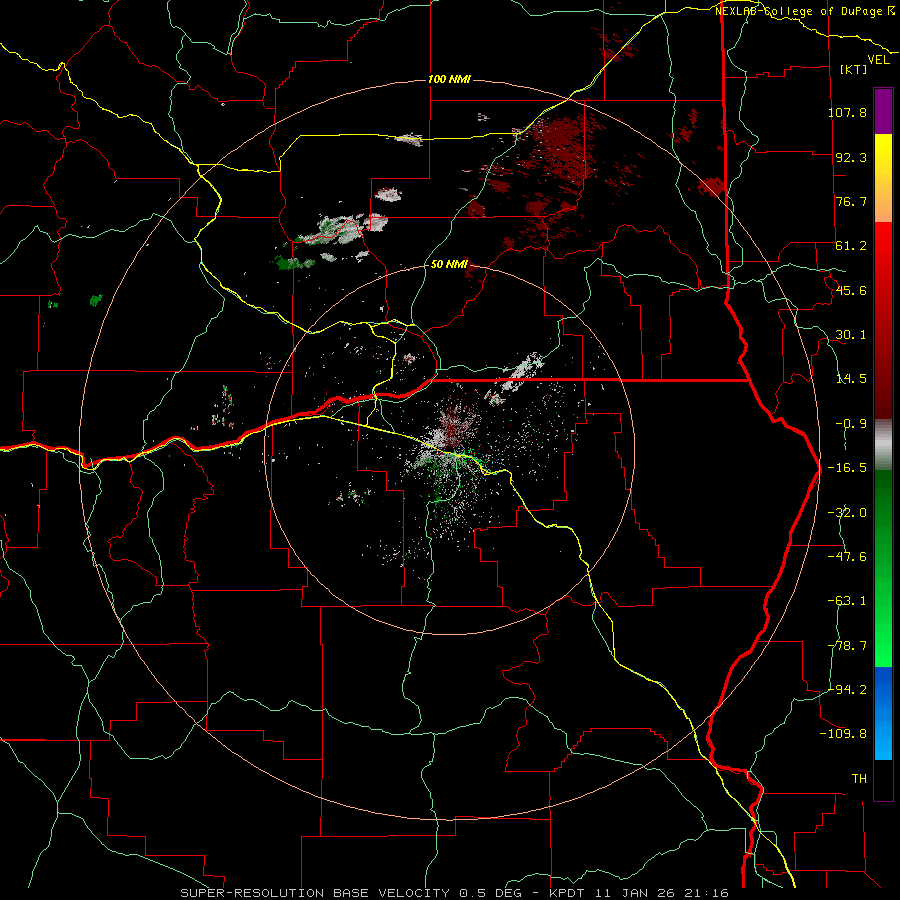Screen dimensions: 900x900
Task: Click the blue segment of the color bar
Action: [883, 713]
